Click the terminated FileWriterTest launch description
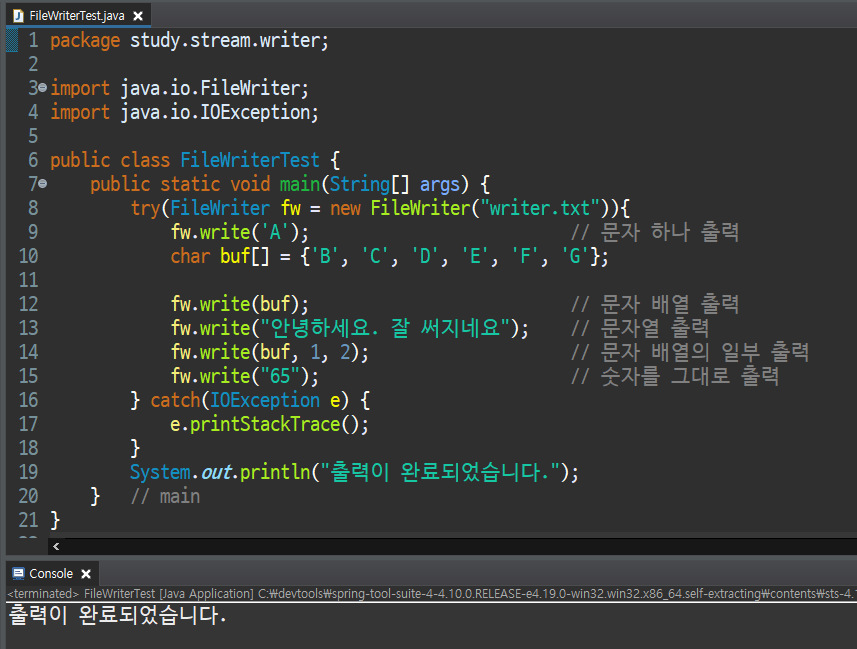Screen dimensions: 857x649 pos(432,594)
